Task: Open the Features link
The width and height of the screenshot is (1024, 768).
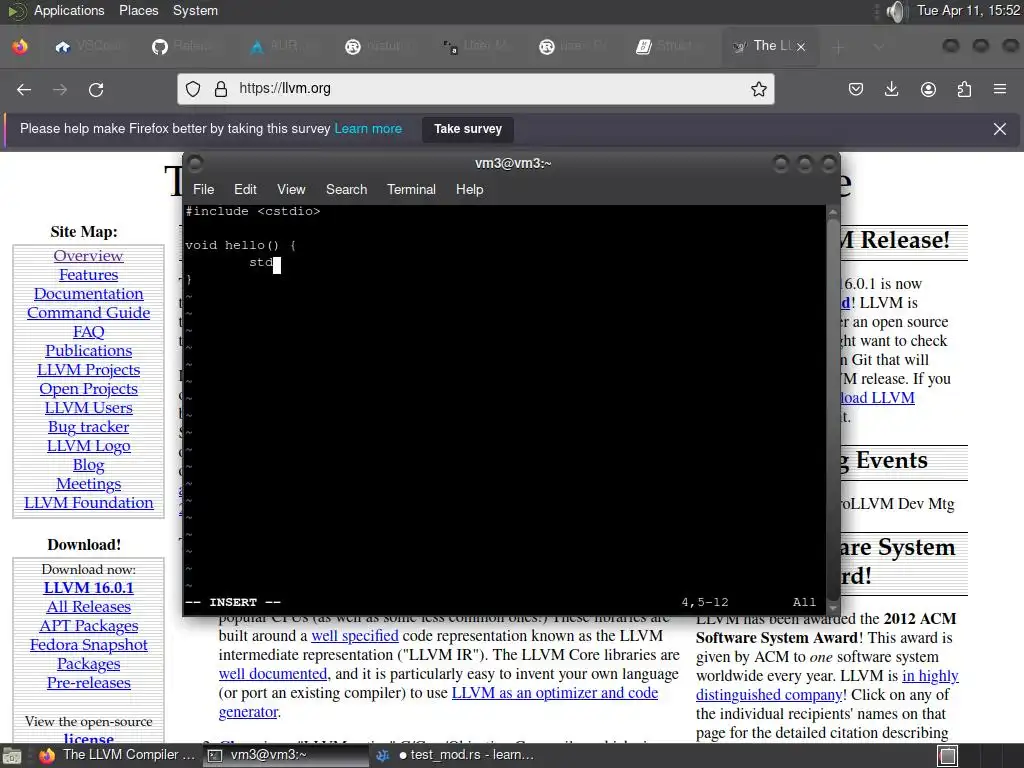Action: 88,275
